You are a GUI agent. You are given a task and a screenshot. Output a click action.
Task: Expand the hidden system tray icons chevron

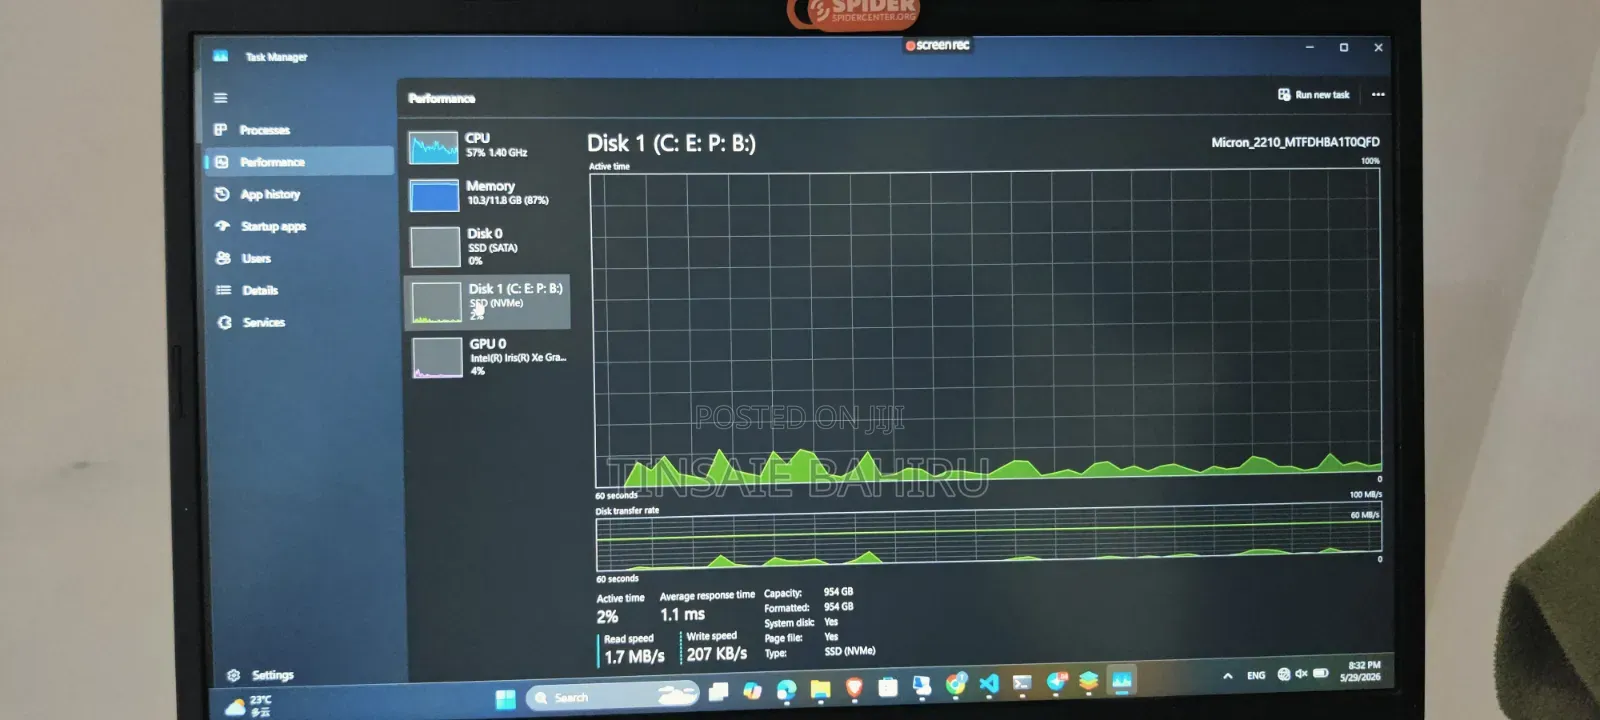coord(1227,676)
